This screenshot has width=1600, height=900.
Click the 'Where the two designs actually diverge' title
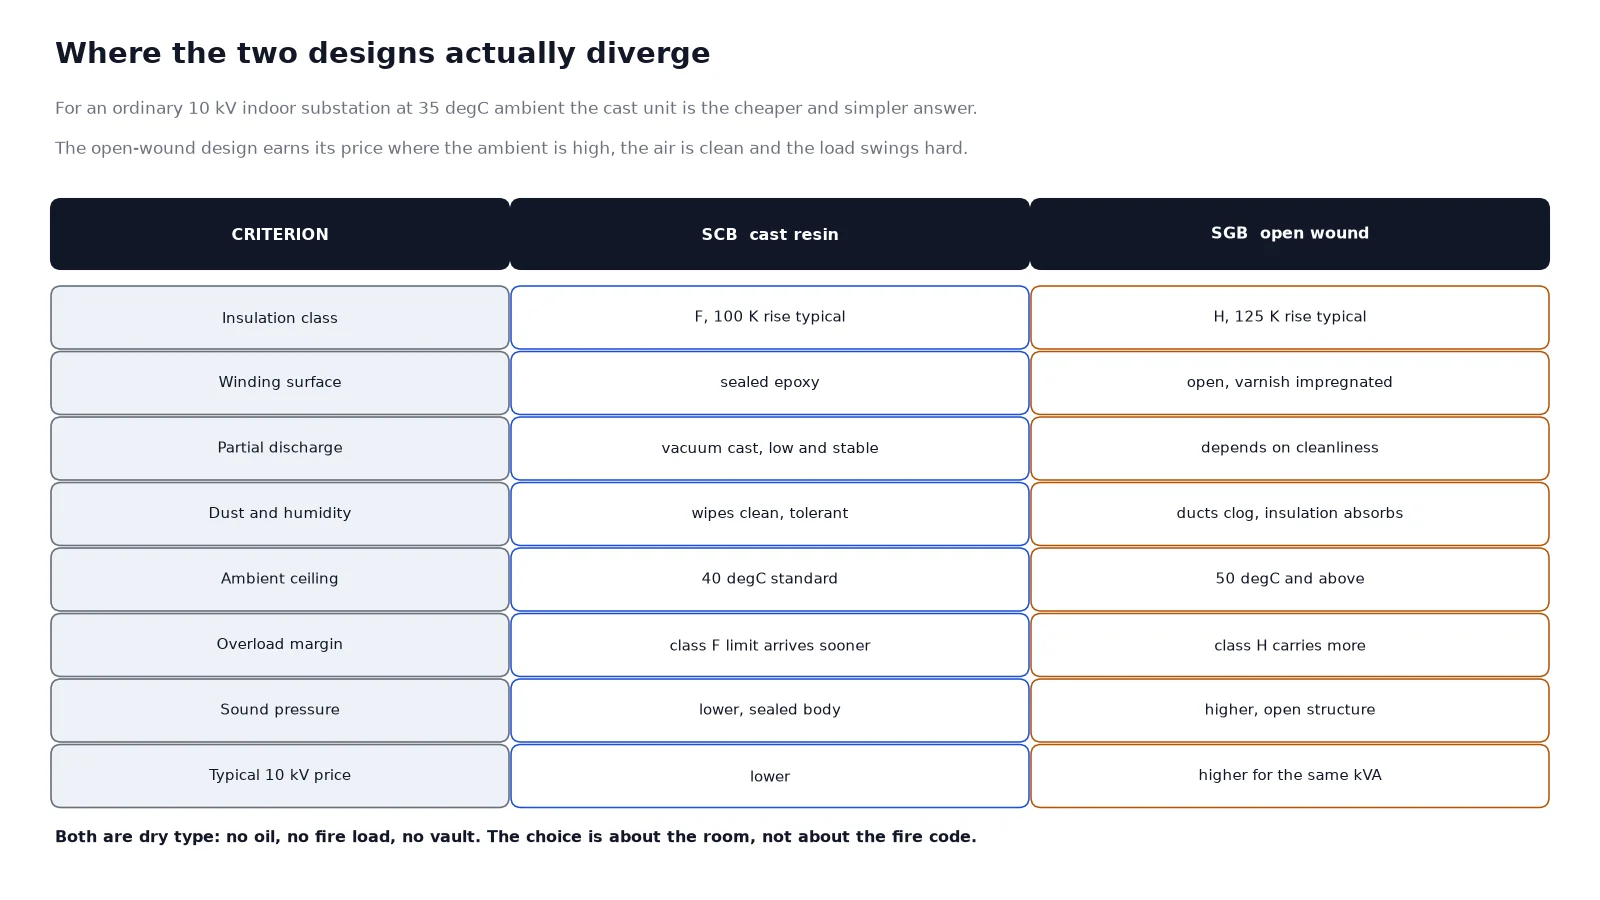coord(382,54)
